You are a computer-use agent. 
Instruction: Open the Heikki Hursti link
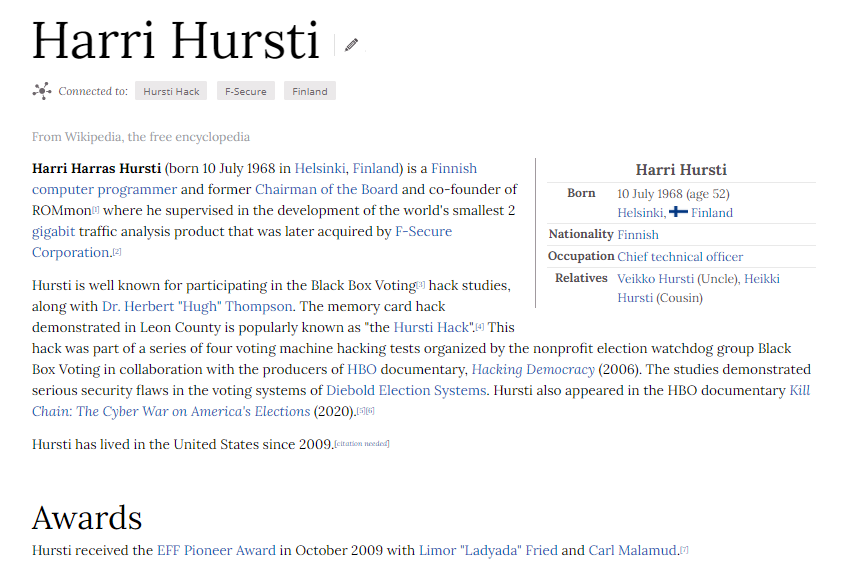pyautogui.click(x=762, y=278)
